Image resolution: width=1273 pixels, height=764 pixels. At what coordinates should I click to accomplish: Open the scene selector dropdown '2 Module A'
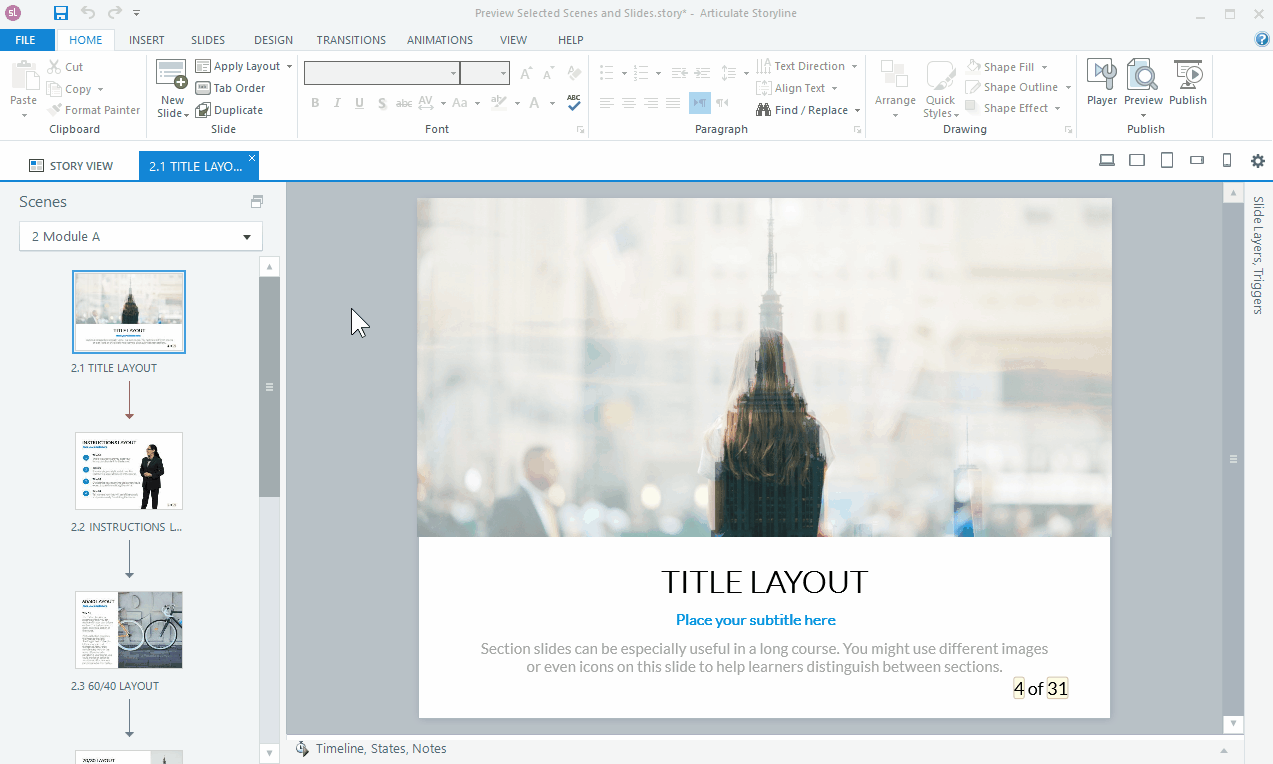coord(141,237)
